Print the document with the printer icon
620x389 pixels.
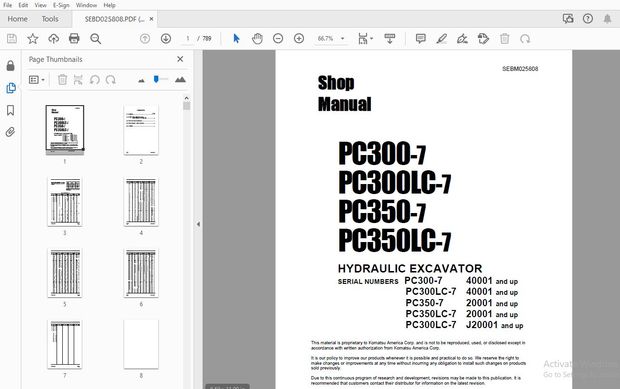click(x=74, y=38)
